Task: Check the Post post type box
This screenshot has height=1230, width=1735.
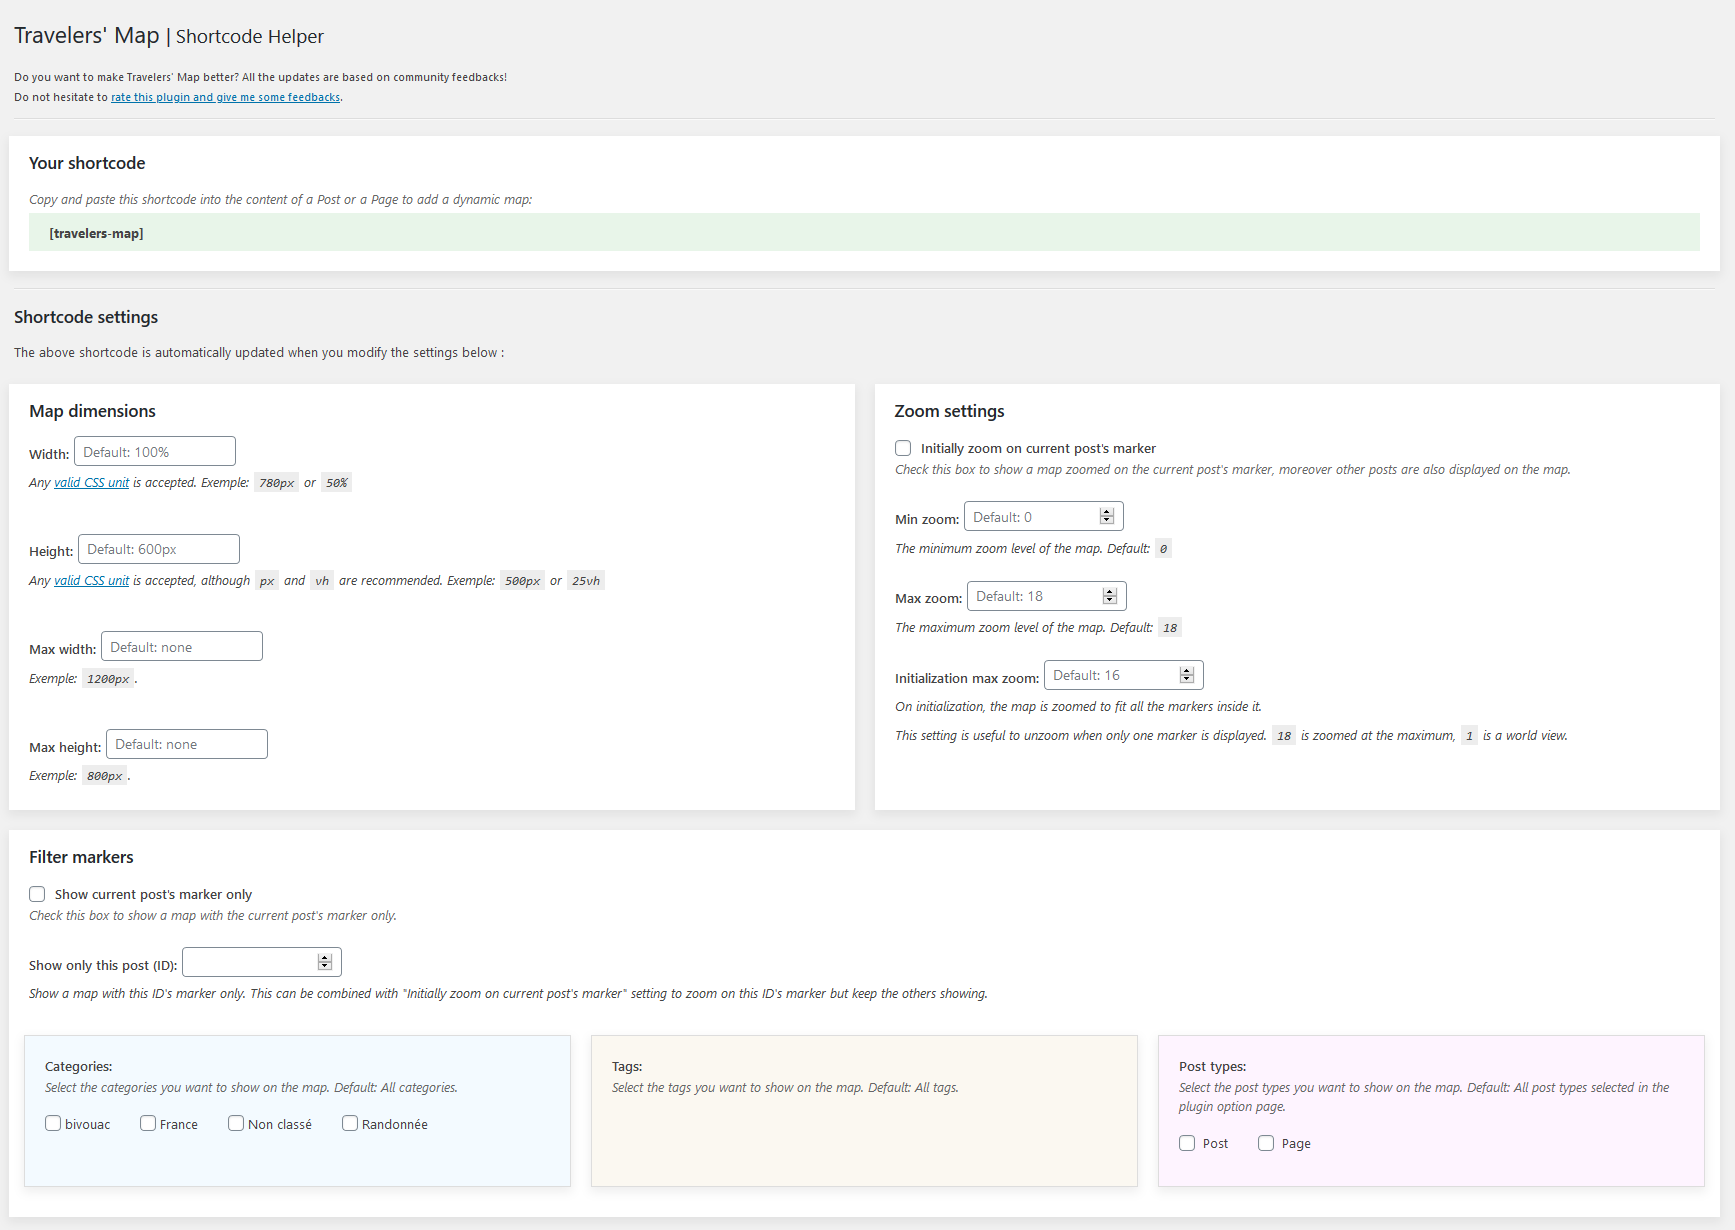Action: [1187, 1143]
